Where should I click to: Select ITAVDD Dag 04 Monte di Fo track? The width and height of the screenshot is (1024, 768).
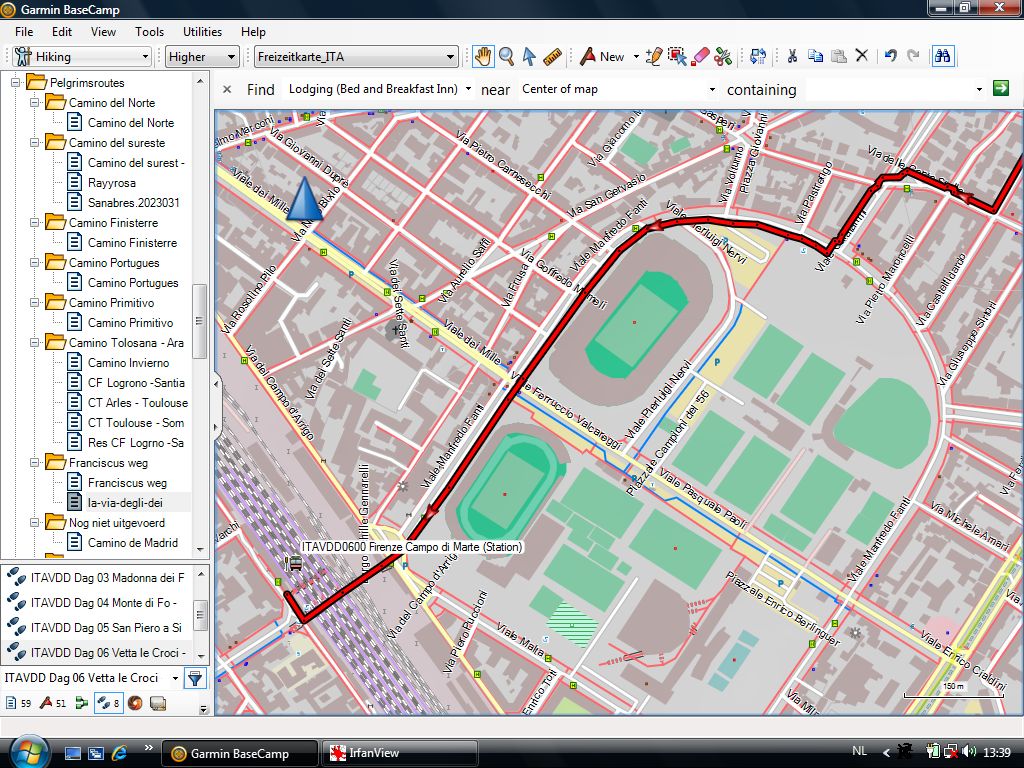tap(103, 603)
